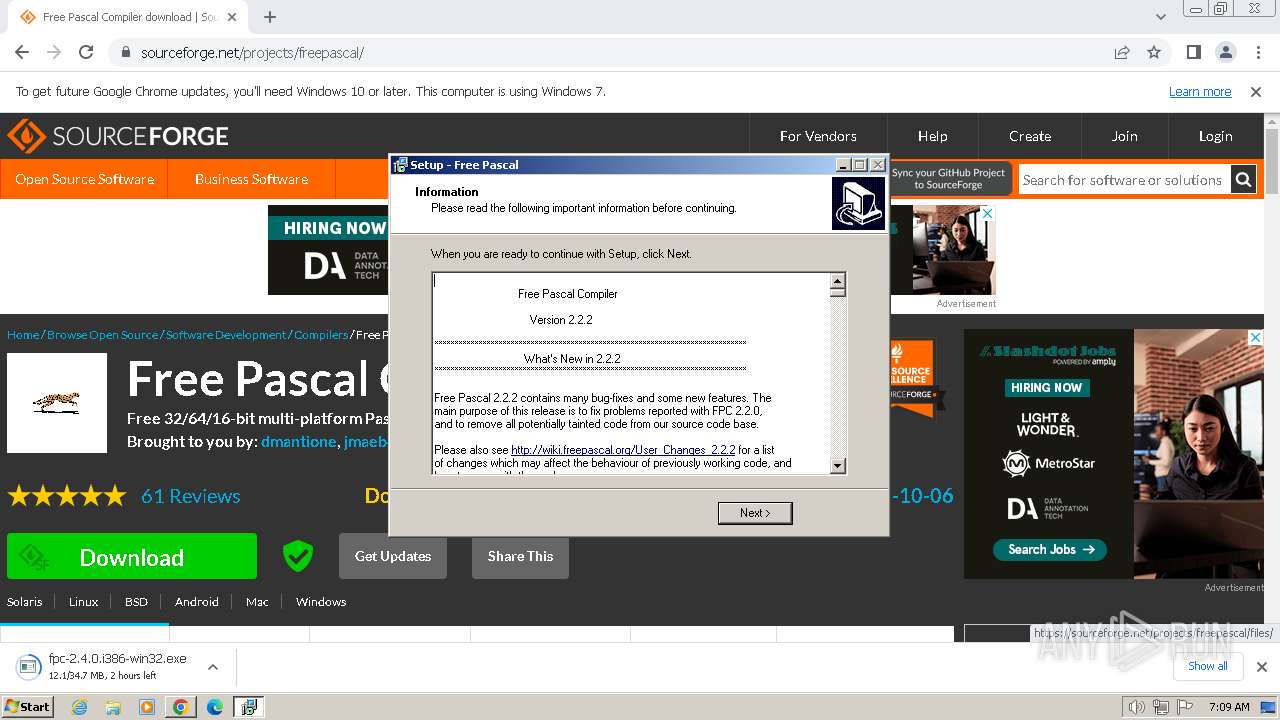Dismiss the Chrome update notice bar
The width and height of the screenshot is (1280, 720).
[1256, 91]
